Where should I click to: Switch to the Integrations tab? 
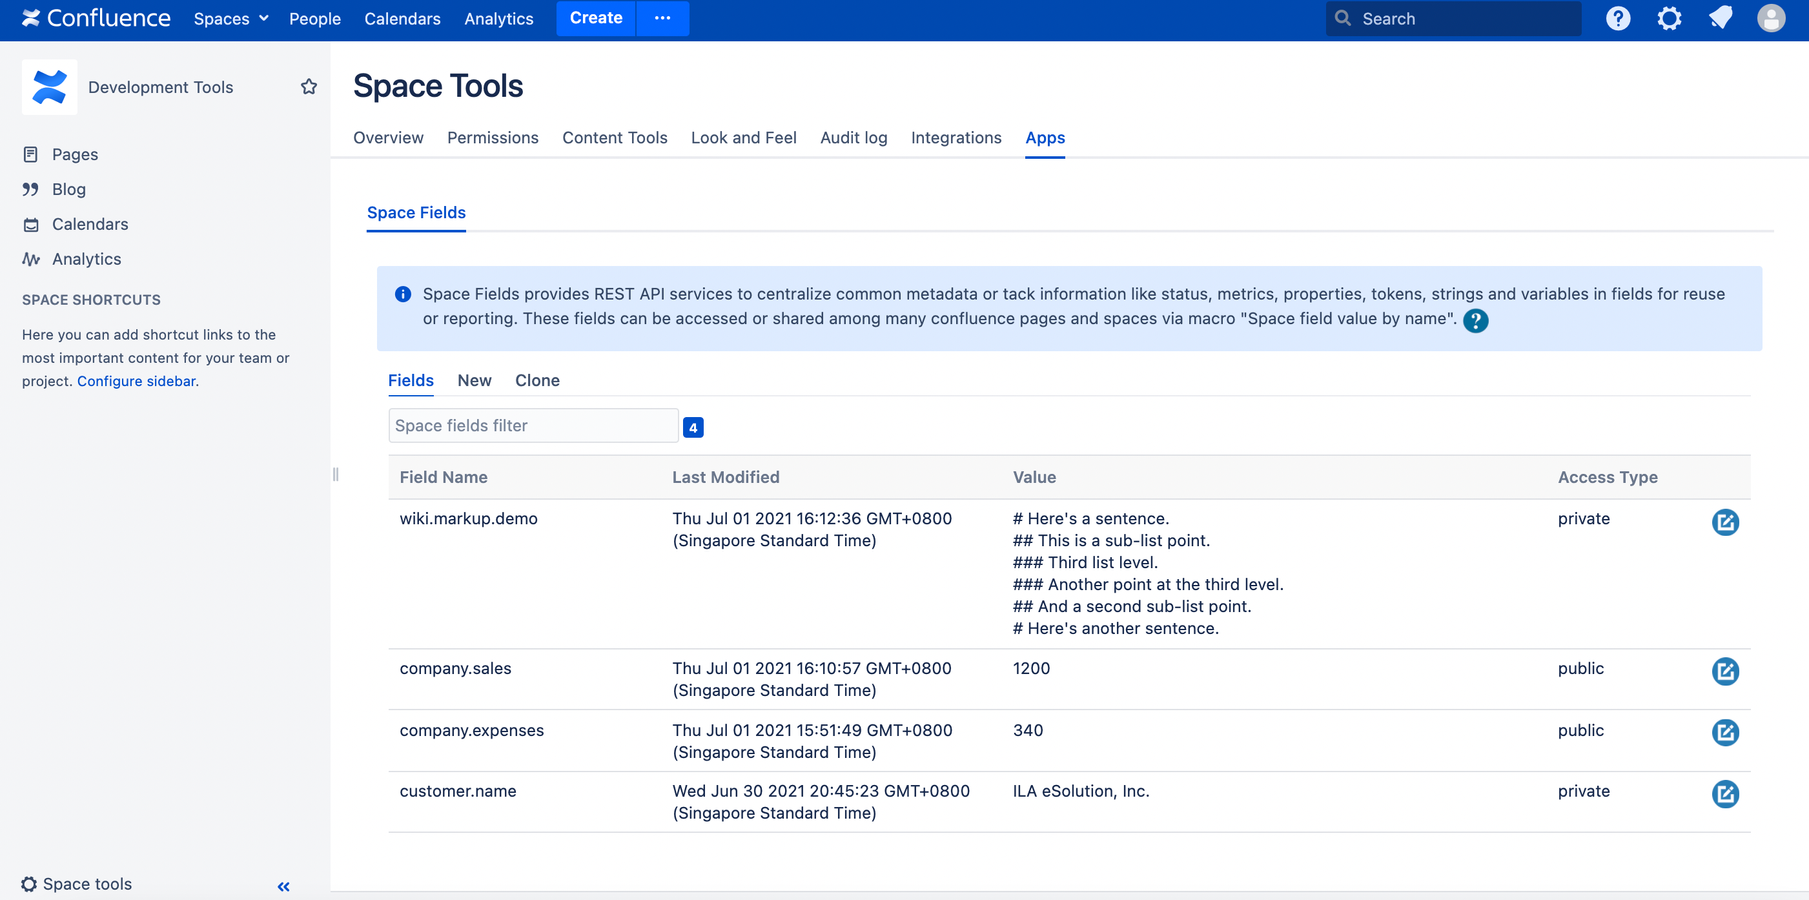pyautogui.click(x=956, y=138)
